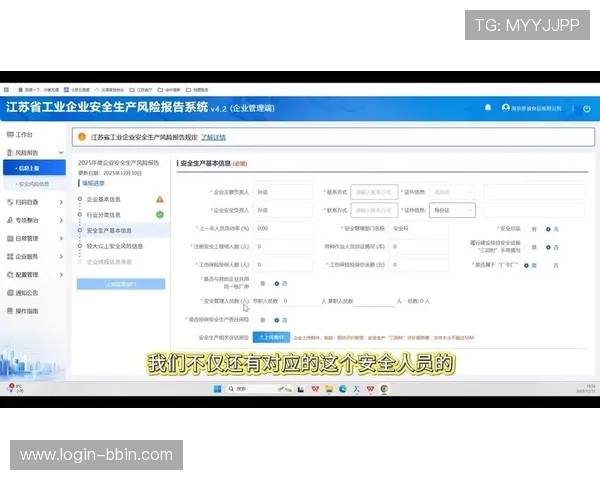
Task: Click the 工伤保险投保总金额 input field
Action: click(x=419, y=264)
